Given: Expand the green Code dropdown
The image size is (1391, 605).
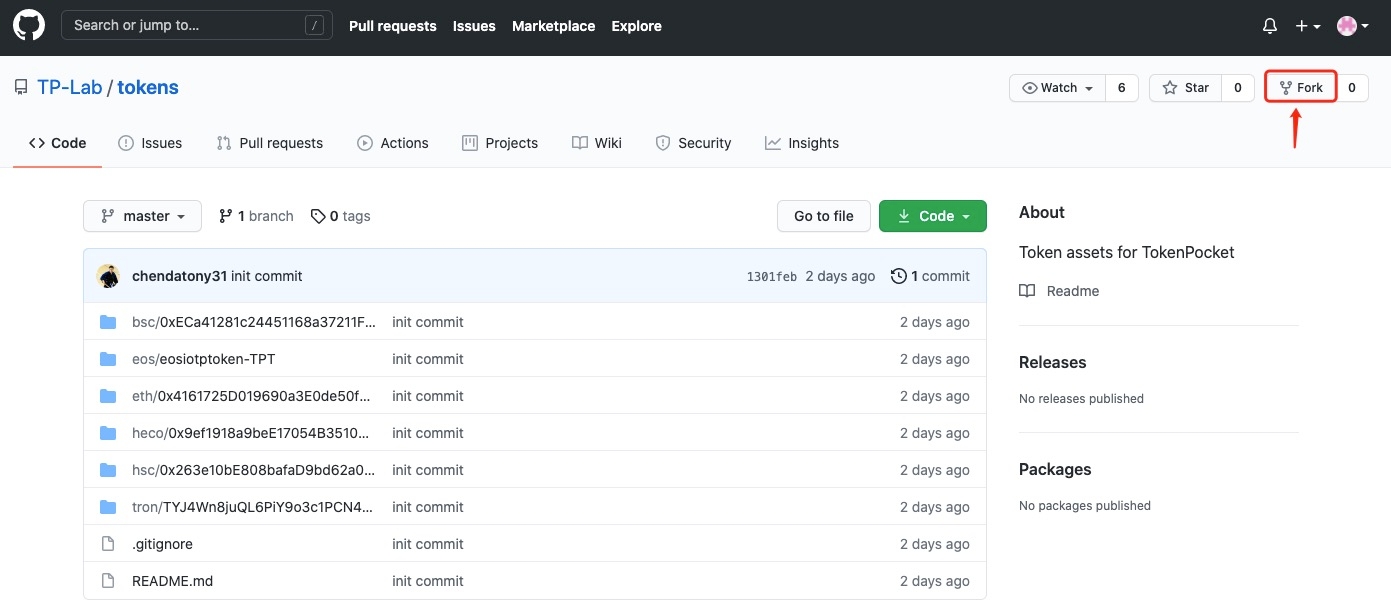Looking at the screenshot, I should (x=932, y=216).
